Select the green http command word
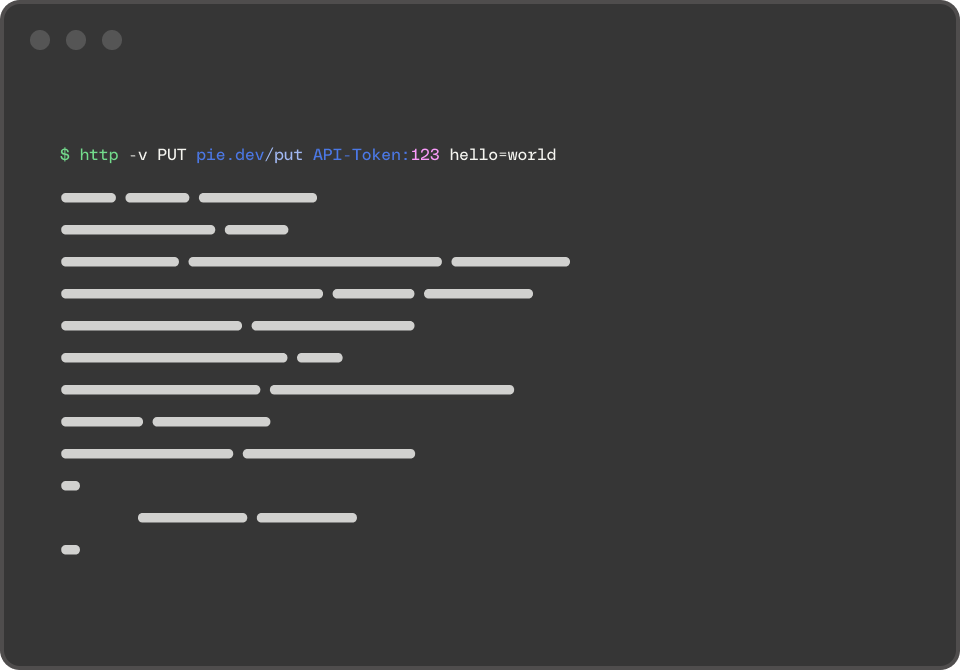Image resolution: width=960 pixels, height=670 pixels. coord(99,155)
